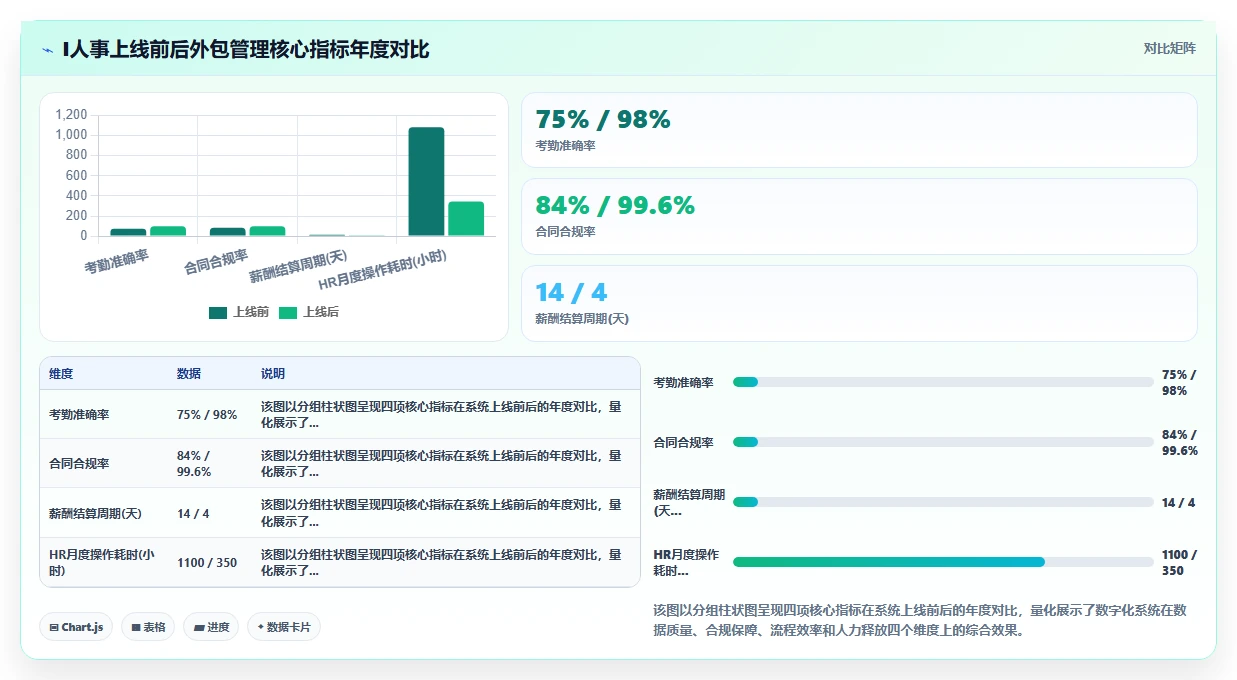Toggle the 上线前 legend swatch
Image resolution: width=1237 pixels, height=680 pixels.
pyautogui.click(x=218, y=312)
